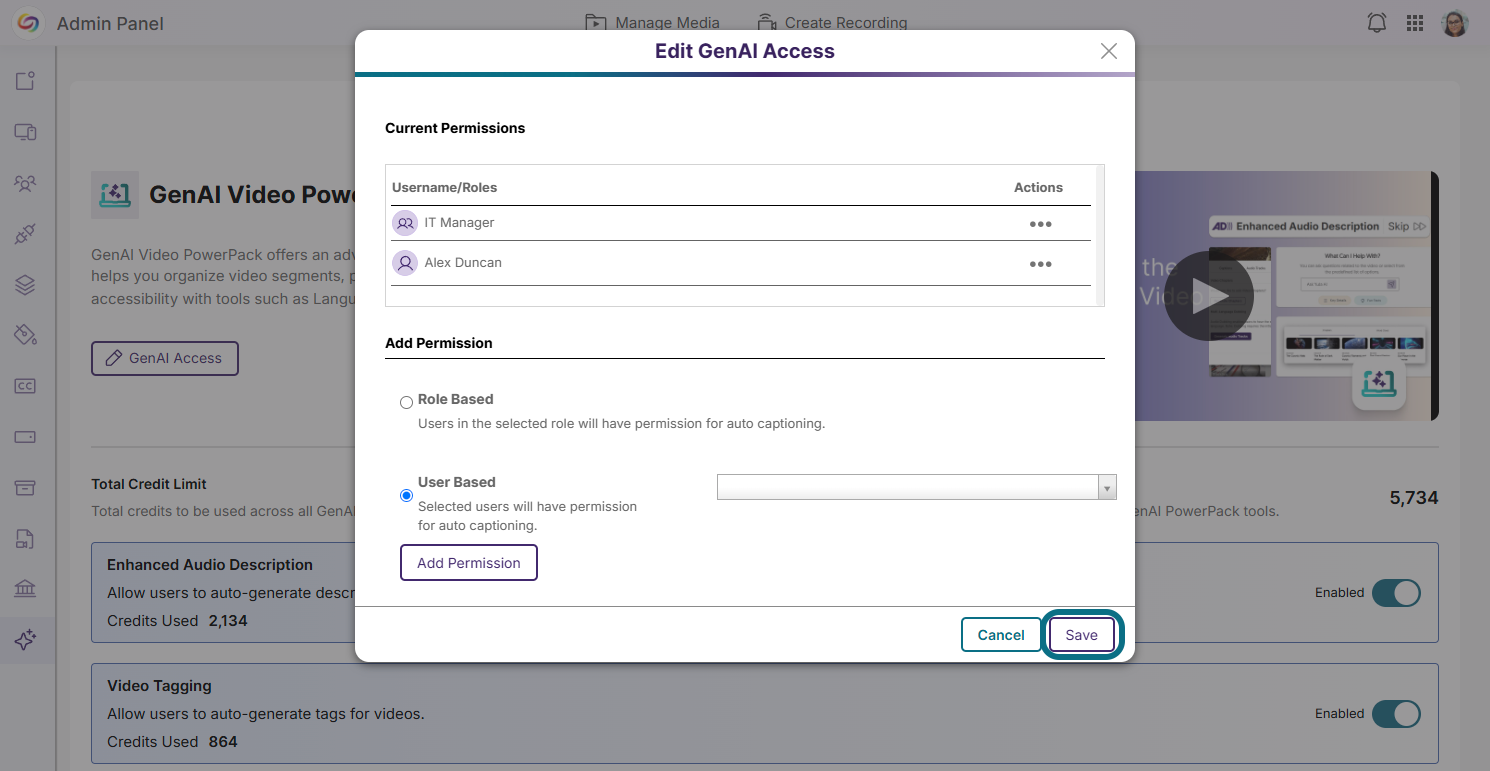Image resolution: width=1490 pixels, height=771 pixels.
Task: Click the IT Manager role group icon
Action: [x=405, y=223]
